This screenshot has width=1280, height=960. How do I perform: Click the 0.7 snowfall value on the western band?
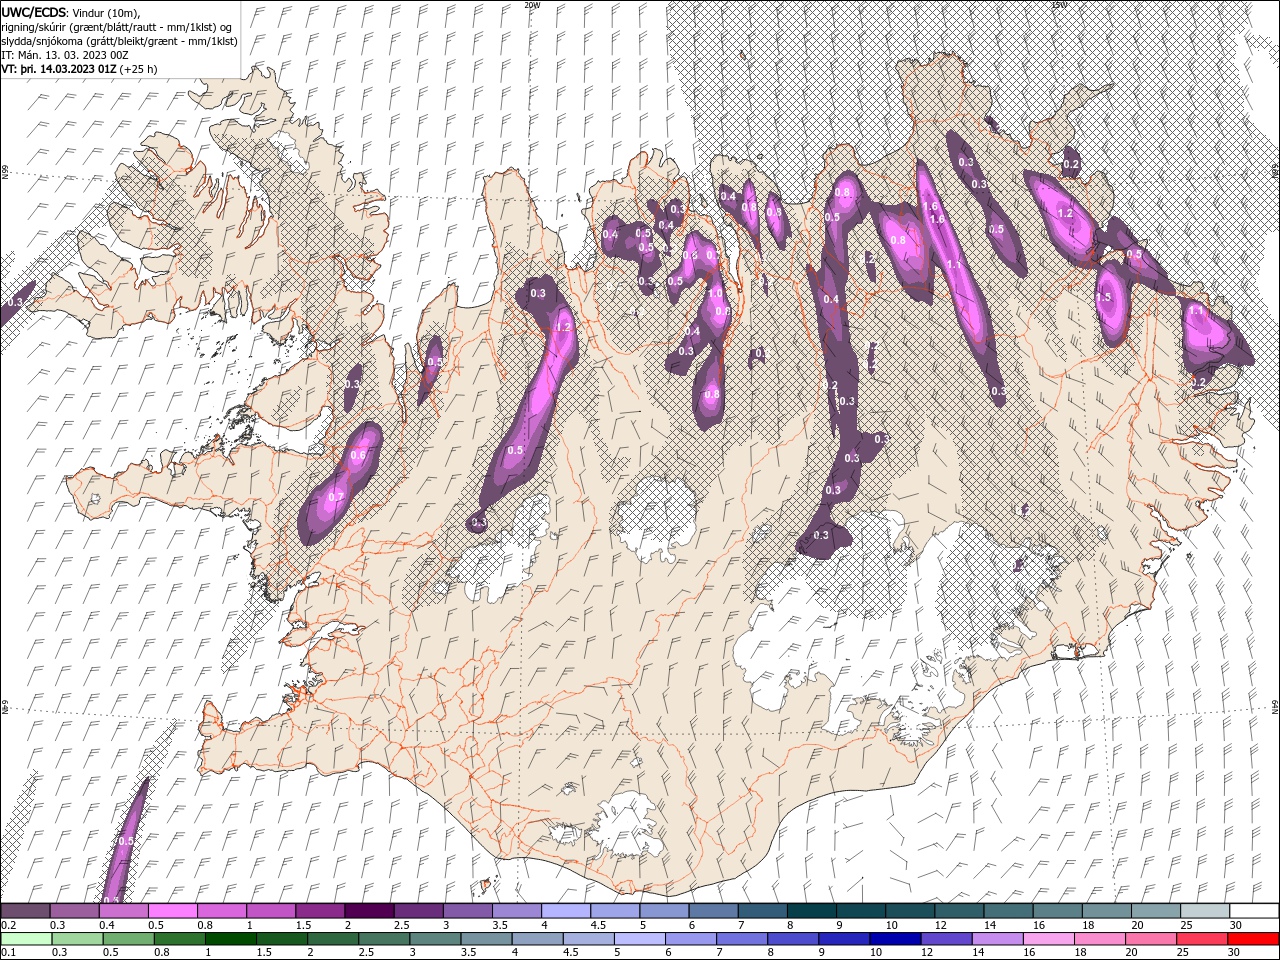coord(335,497)
